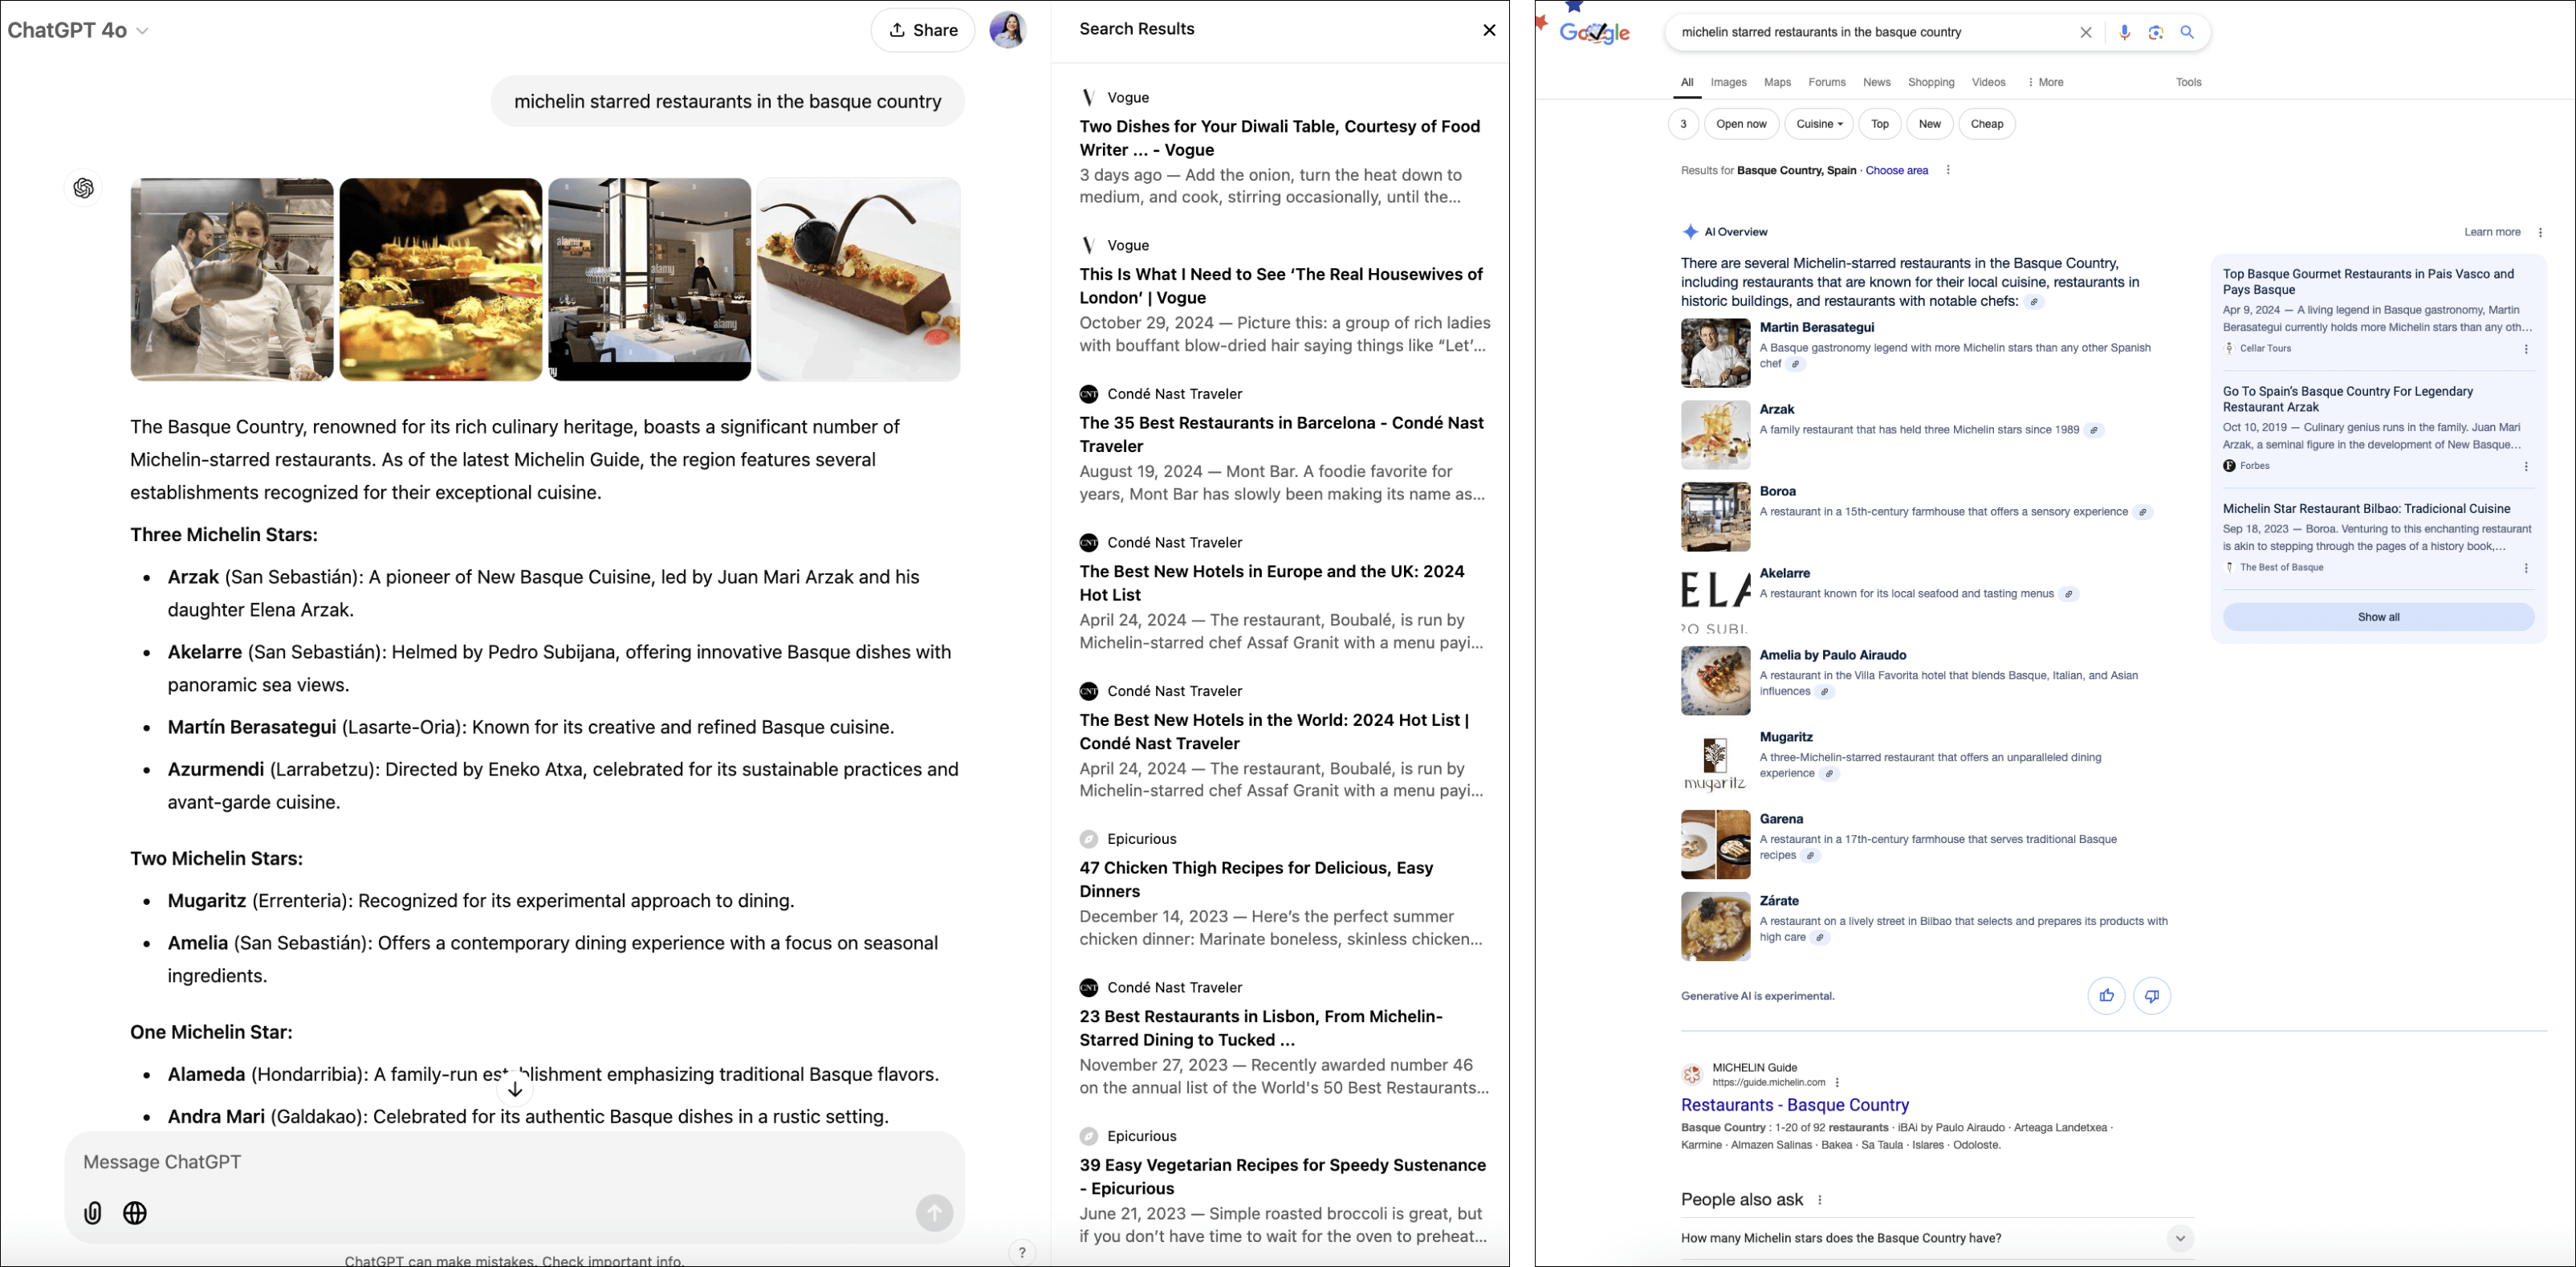
Task: Click the 'Choose area' link
Action: tap(1896, 170)
